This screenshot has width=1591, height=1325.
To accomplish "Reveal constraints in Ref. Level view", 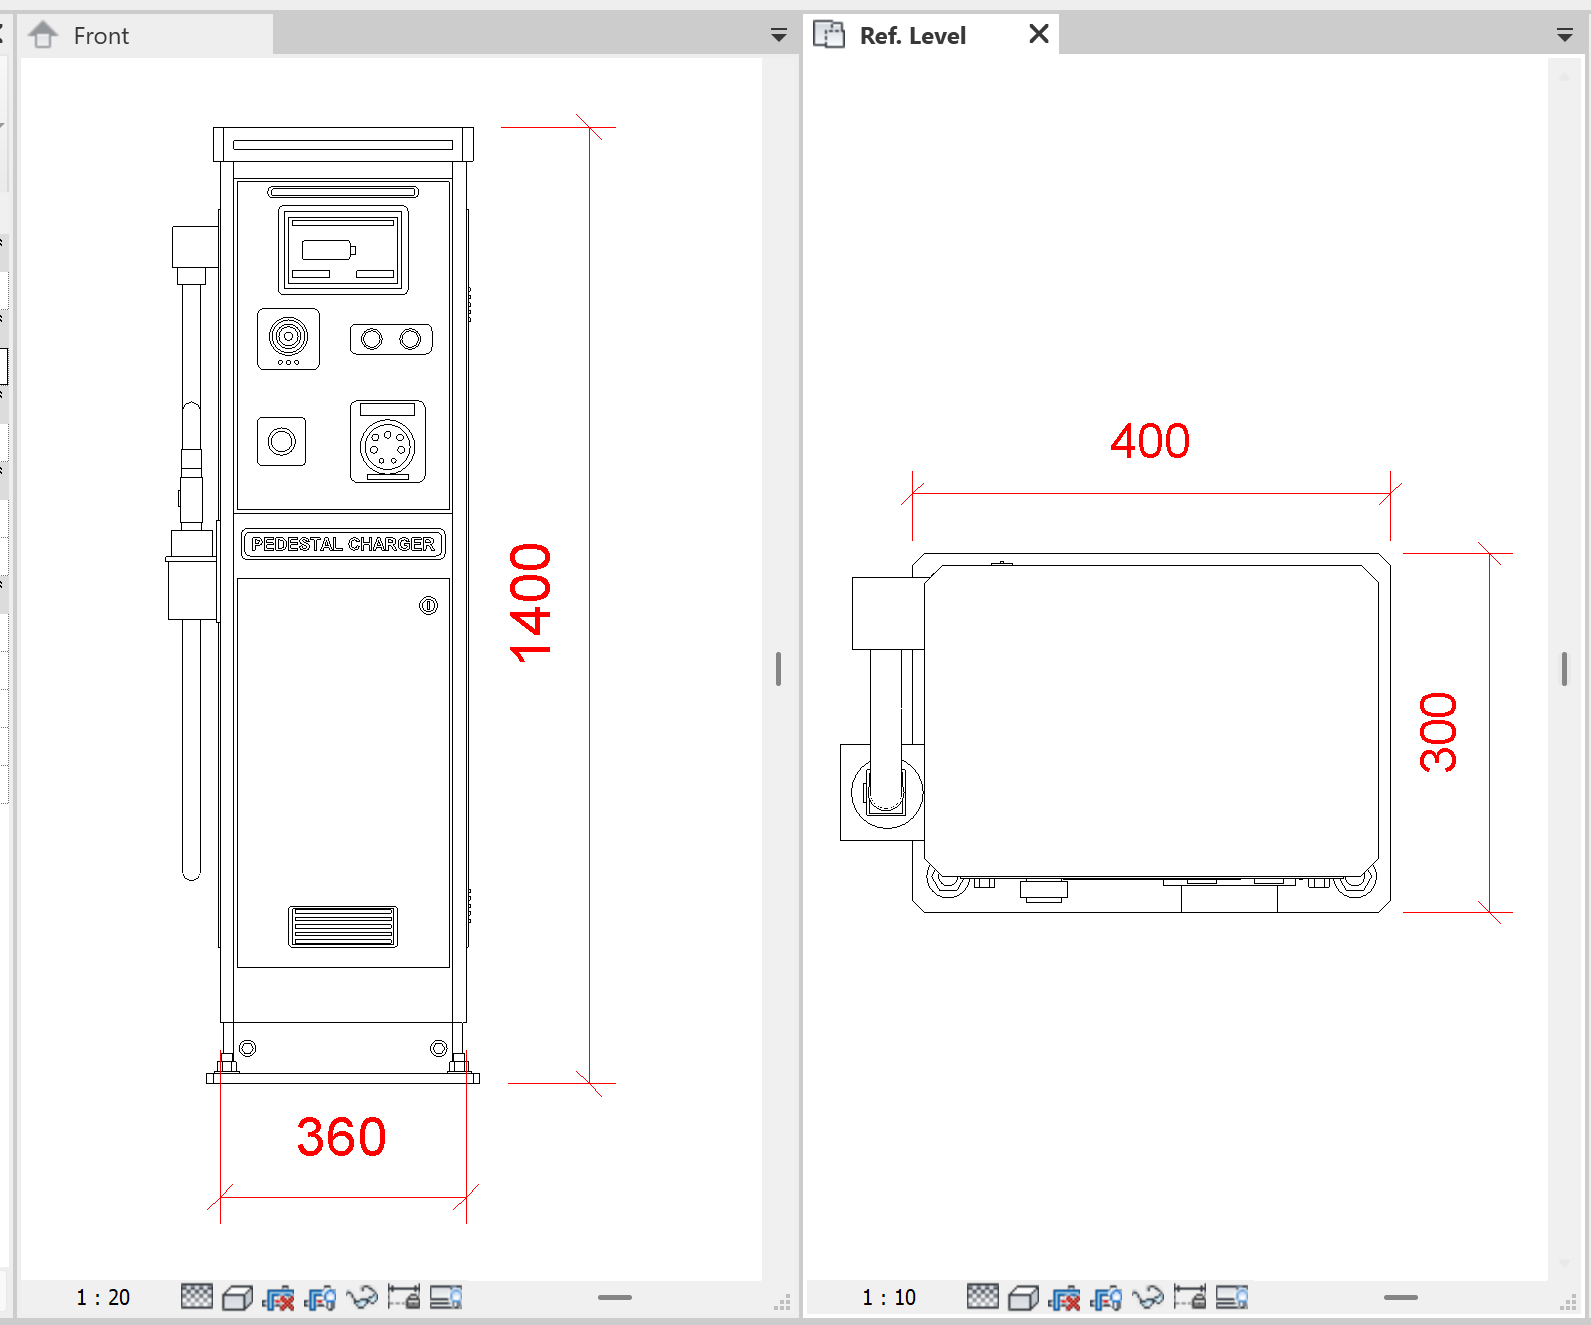I will [1190, 1297].
